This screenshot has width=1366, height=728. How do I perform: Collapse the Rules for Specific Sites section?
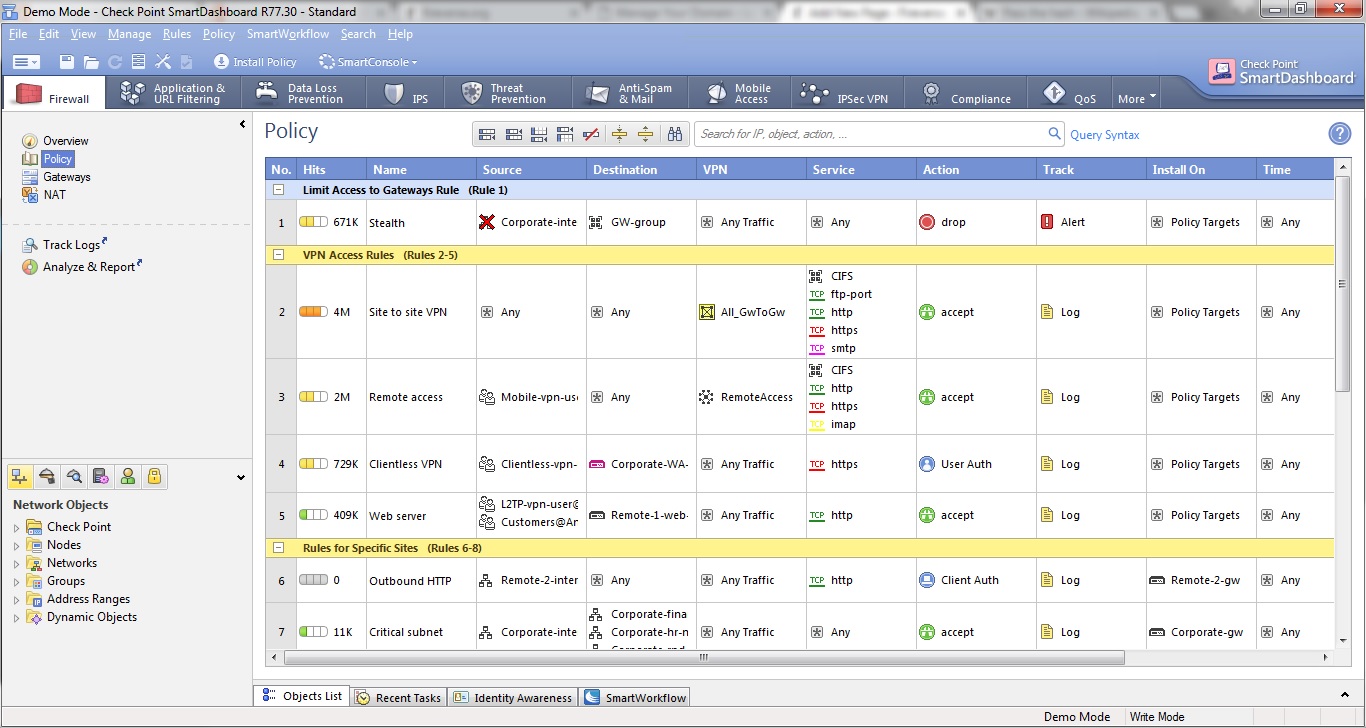279,548
